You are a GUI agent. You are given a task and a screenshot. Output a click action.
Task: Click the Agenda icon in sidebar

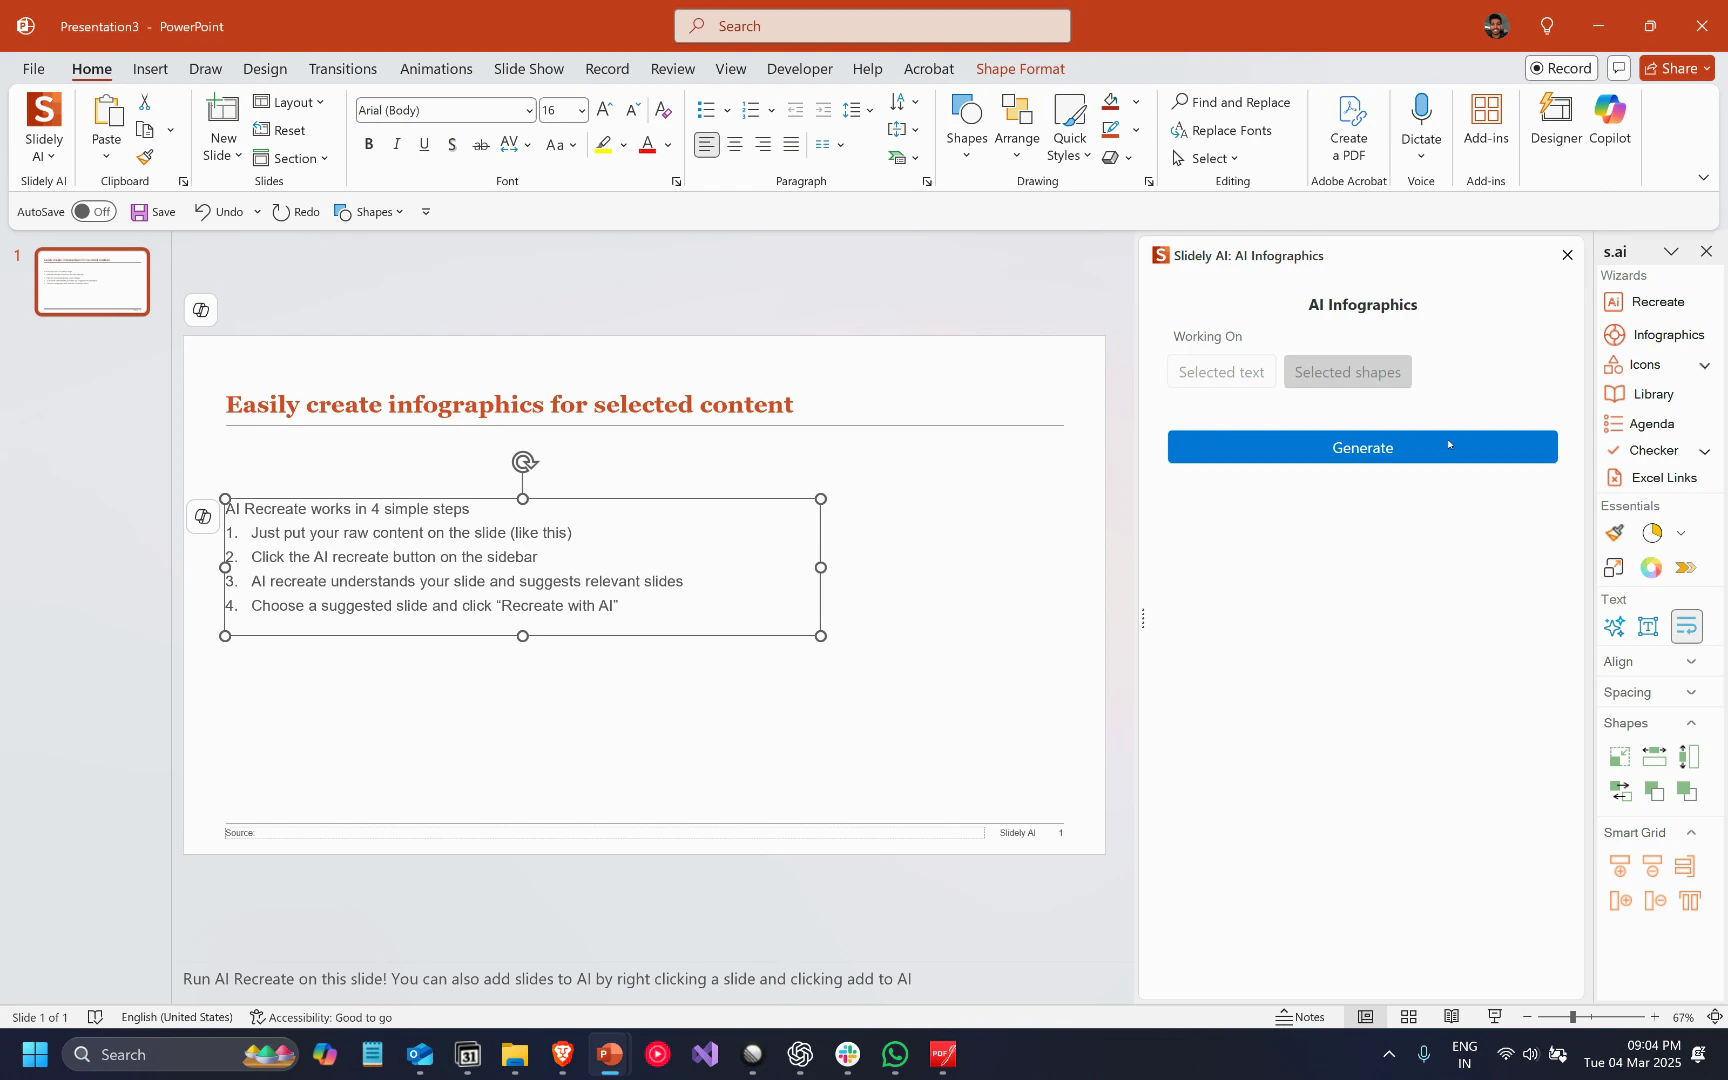[1613, 424]
